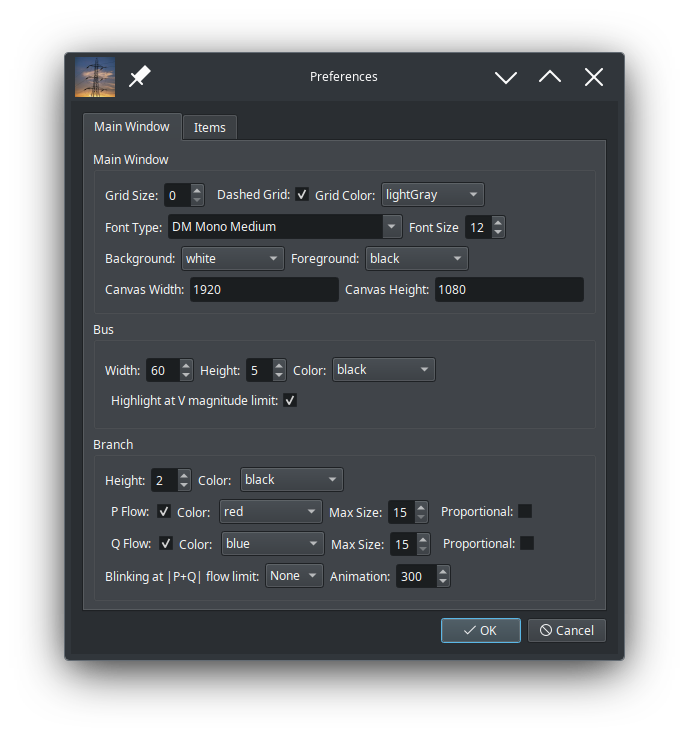Decrease the Grid Size value
689x737 pixels.
tap(197, 200)
